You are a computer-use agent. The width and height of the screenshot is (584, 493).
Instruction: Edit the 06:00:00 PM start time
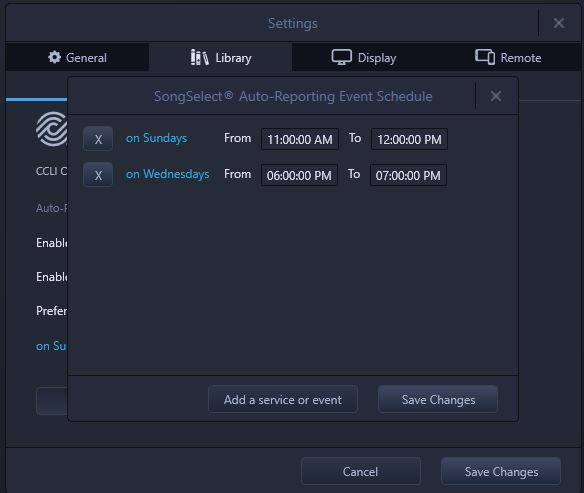point(299,175)
